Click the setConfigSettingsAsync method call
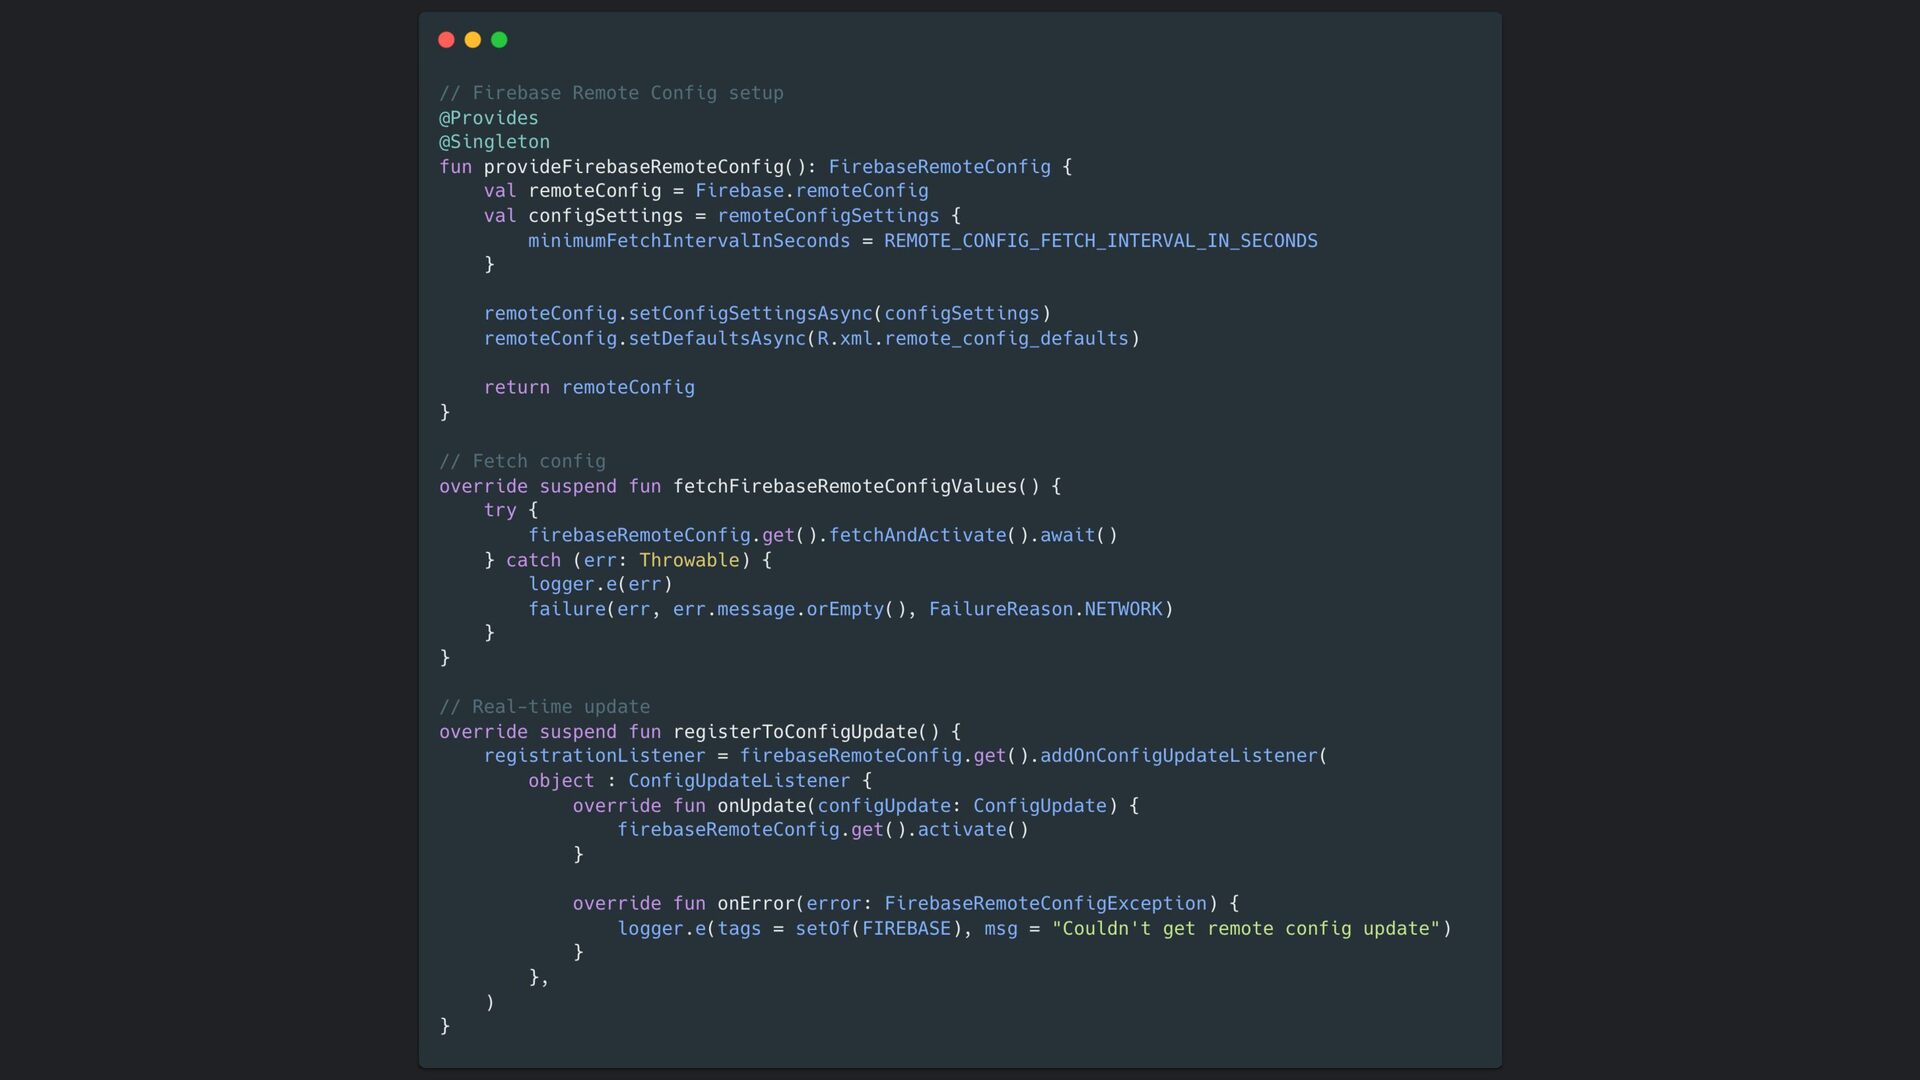 [x=750, y=314]
